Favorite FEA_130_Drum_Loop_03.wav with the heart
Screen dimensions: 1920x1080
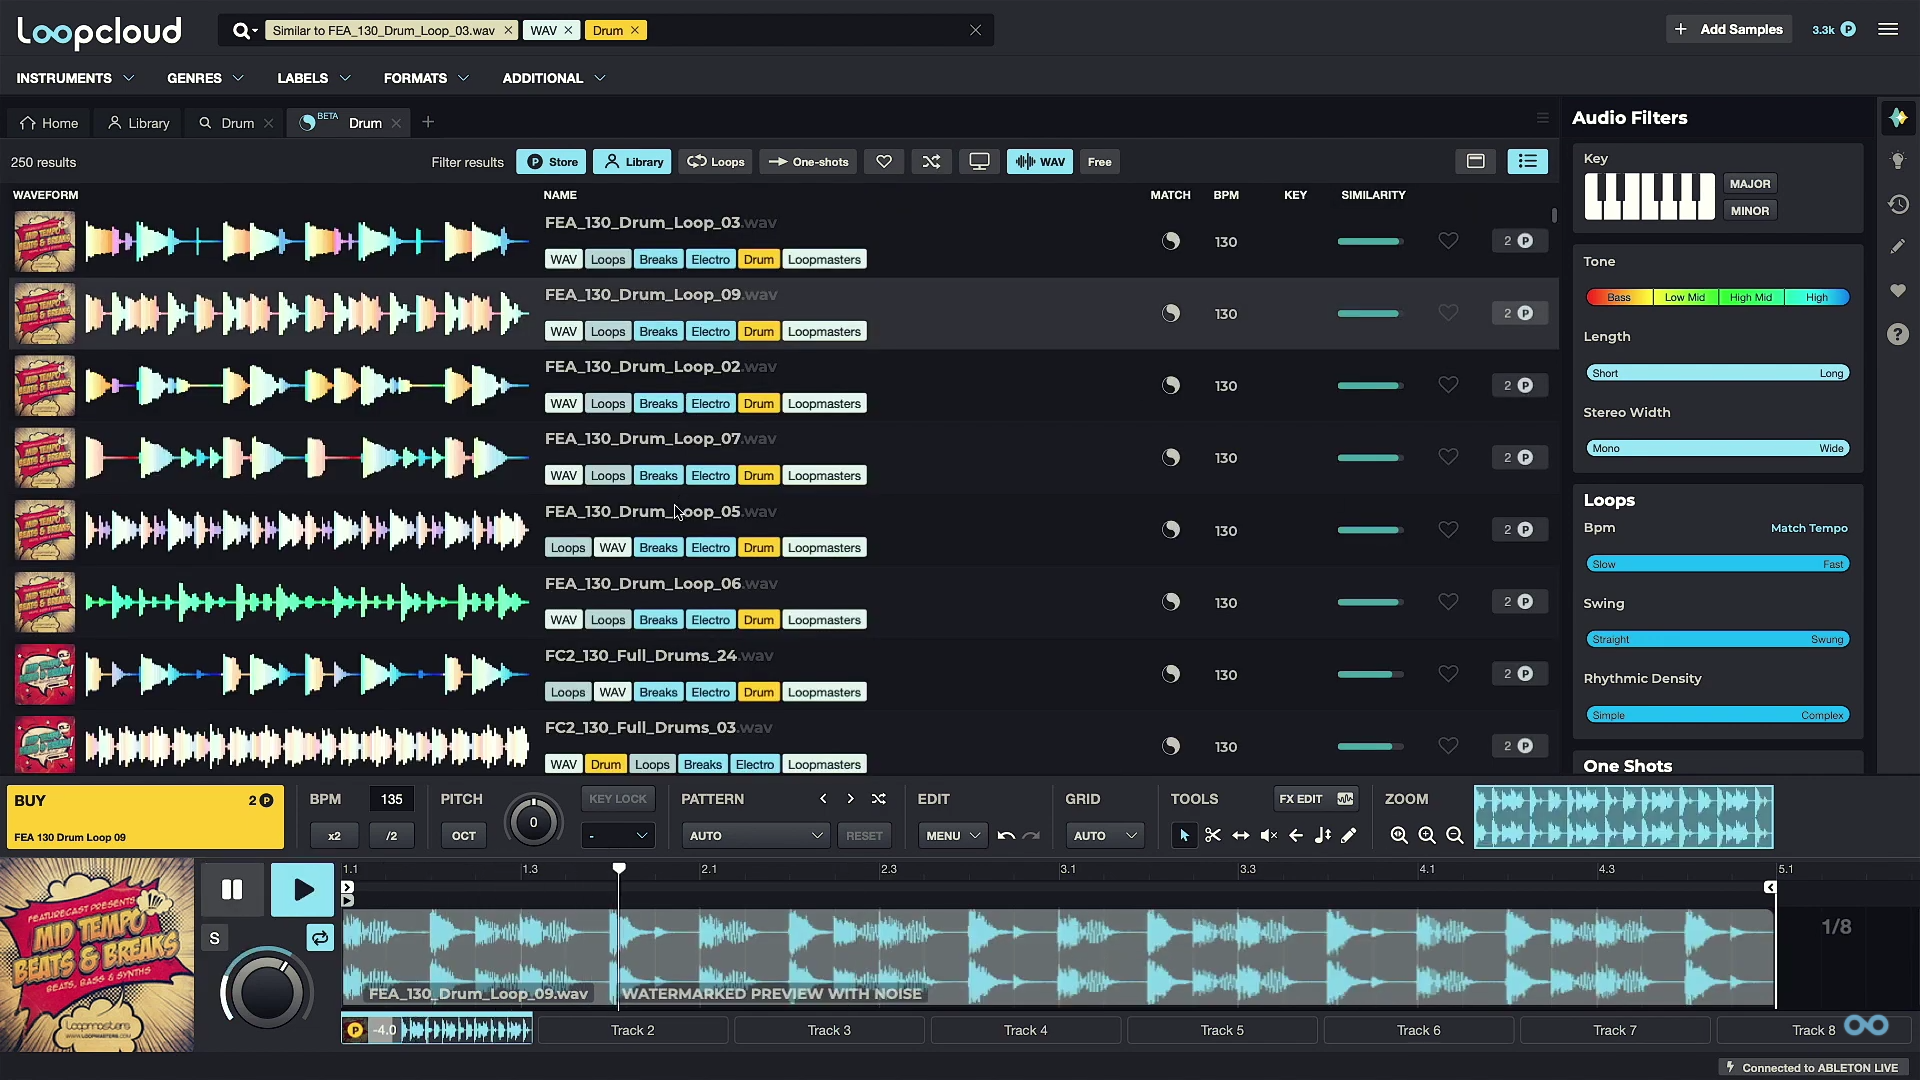point(1449,241)
